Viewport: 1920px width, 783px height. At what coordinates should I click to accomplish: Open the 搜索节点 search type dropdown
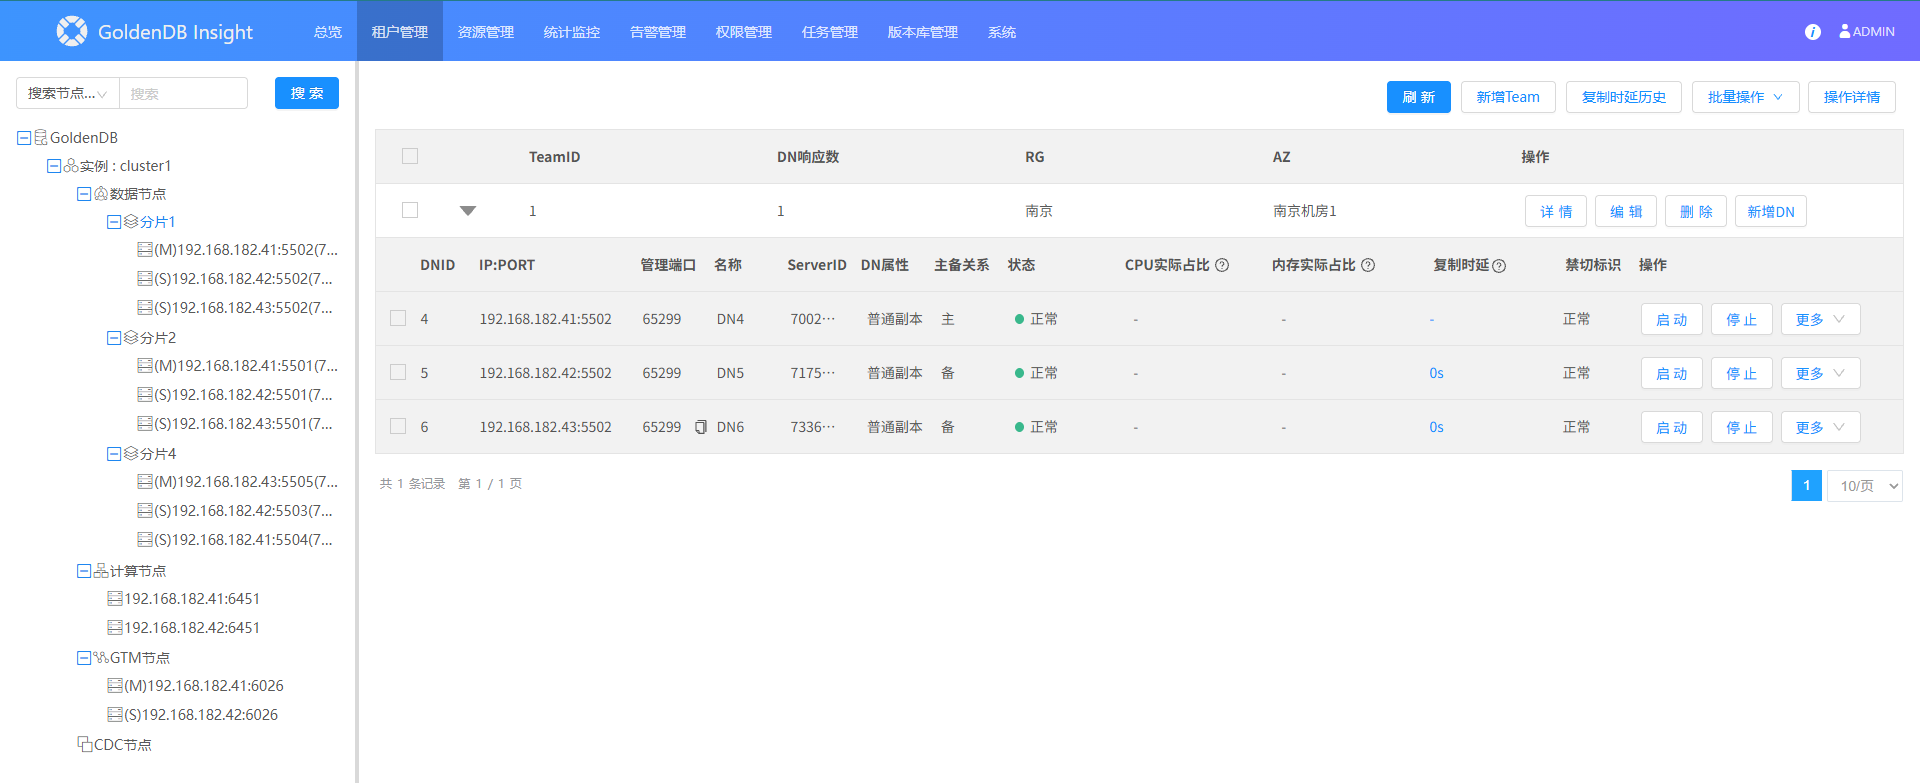68,93
